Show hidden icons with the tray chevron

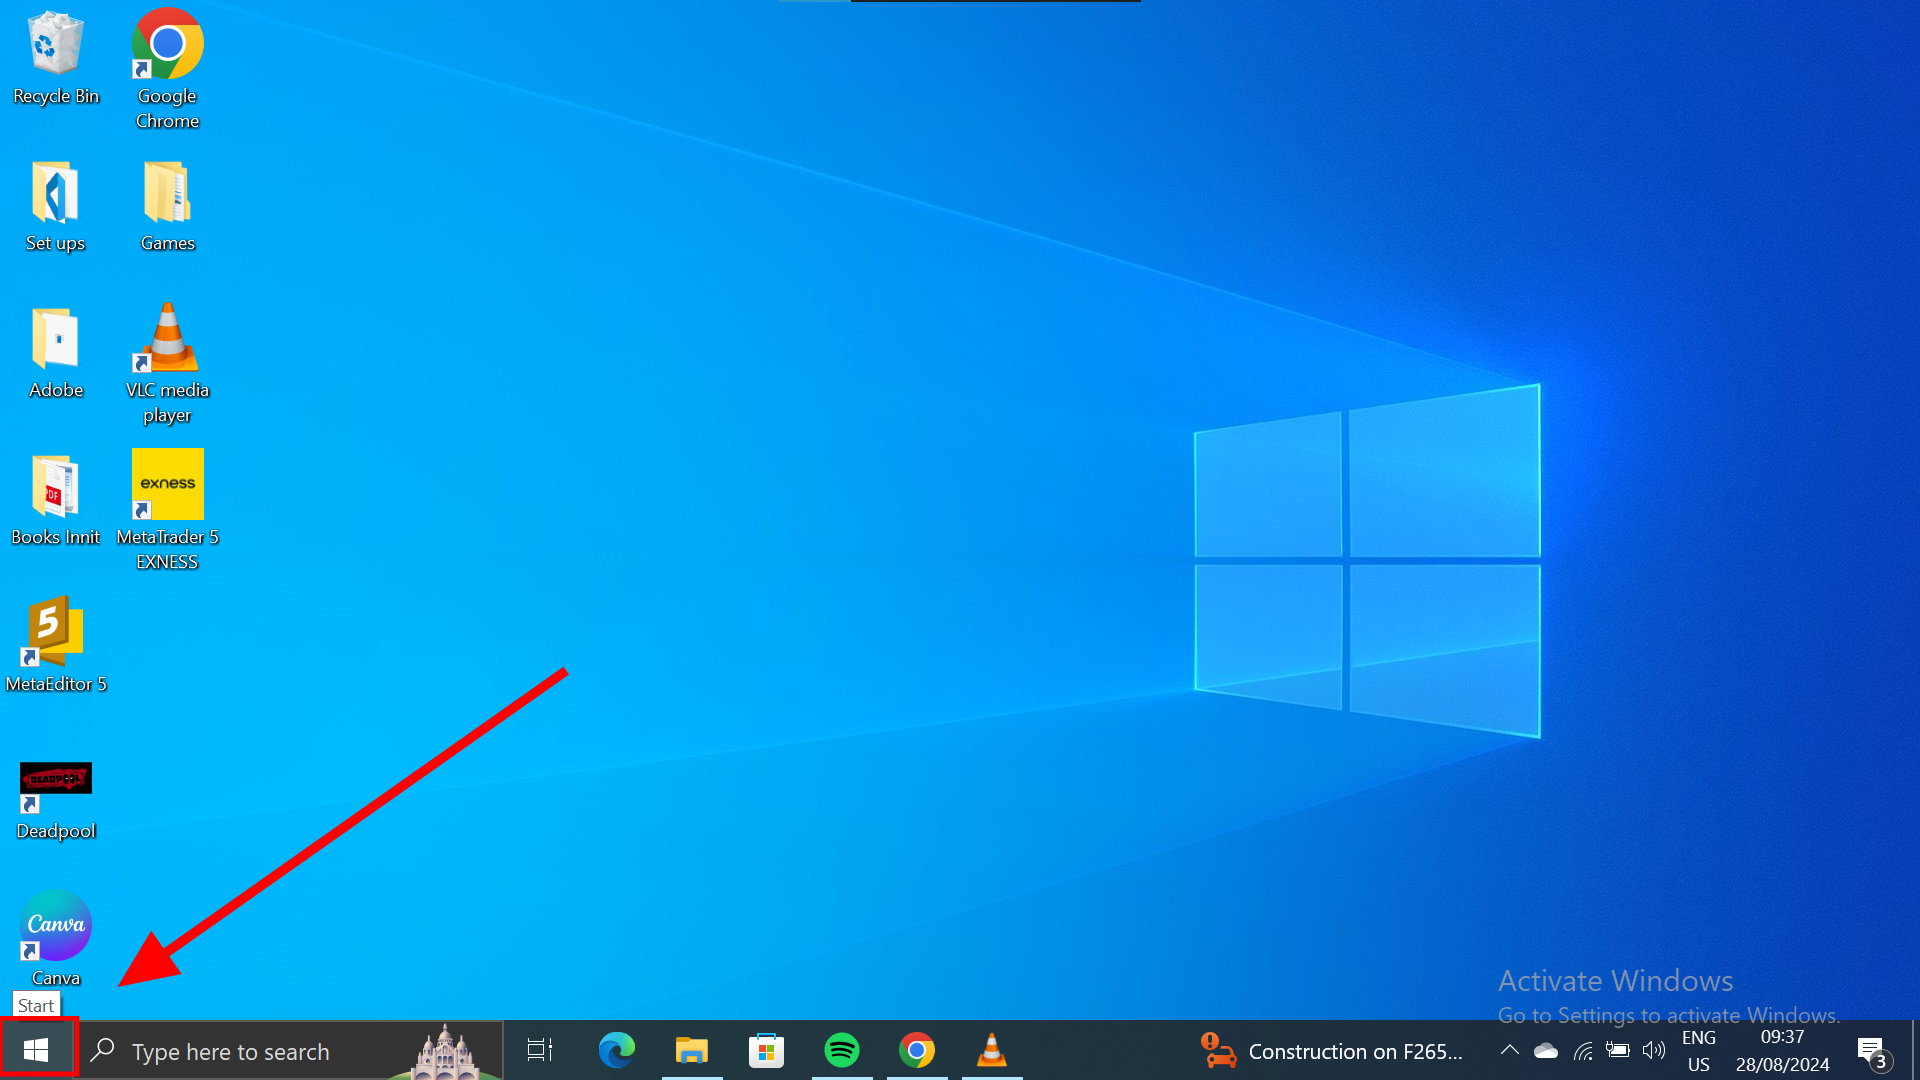click(1510, 1050)
